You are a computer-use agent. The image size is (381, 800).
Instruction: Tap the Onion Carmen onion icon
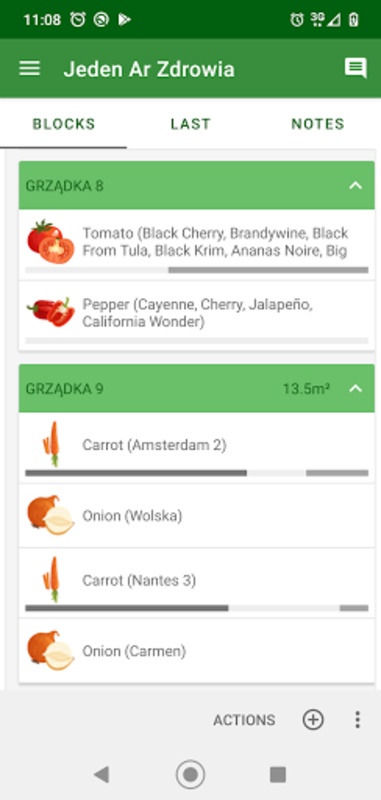coord(50,651)
